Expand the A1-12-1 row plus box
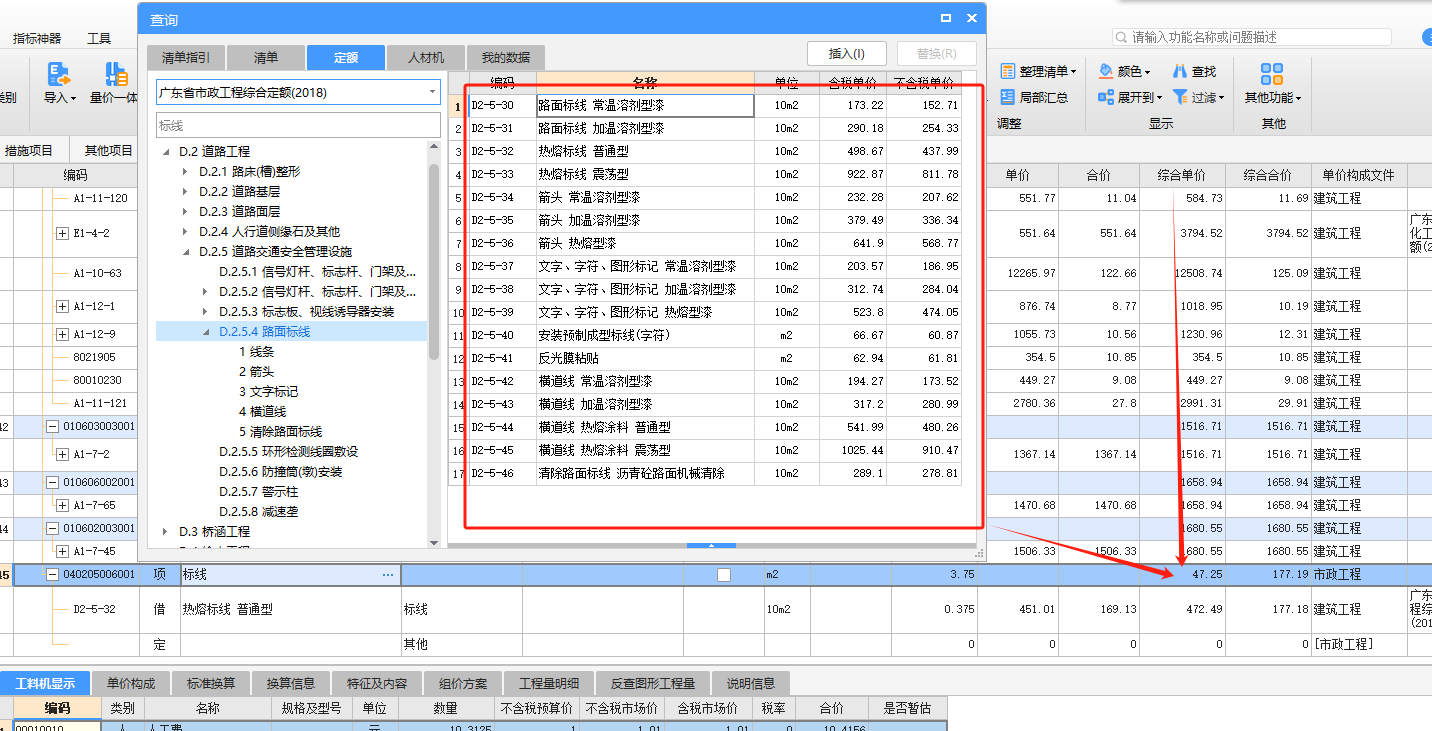 click(x=62, y=306)
